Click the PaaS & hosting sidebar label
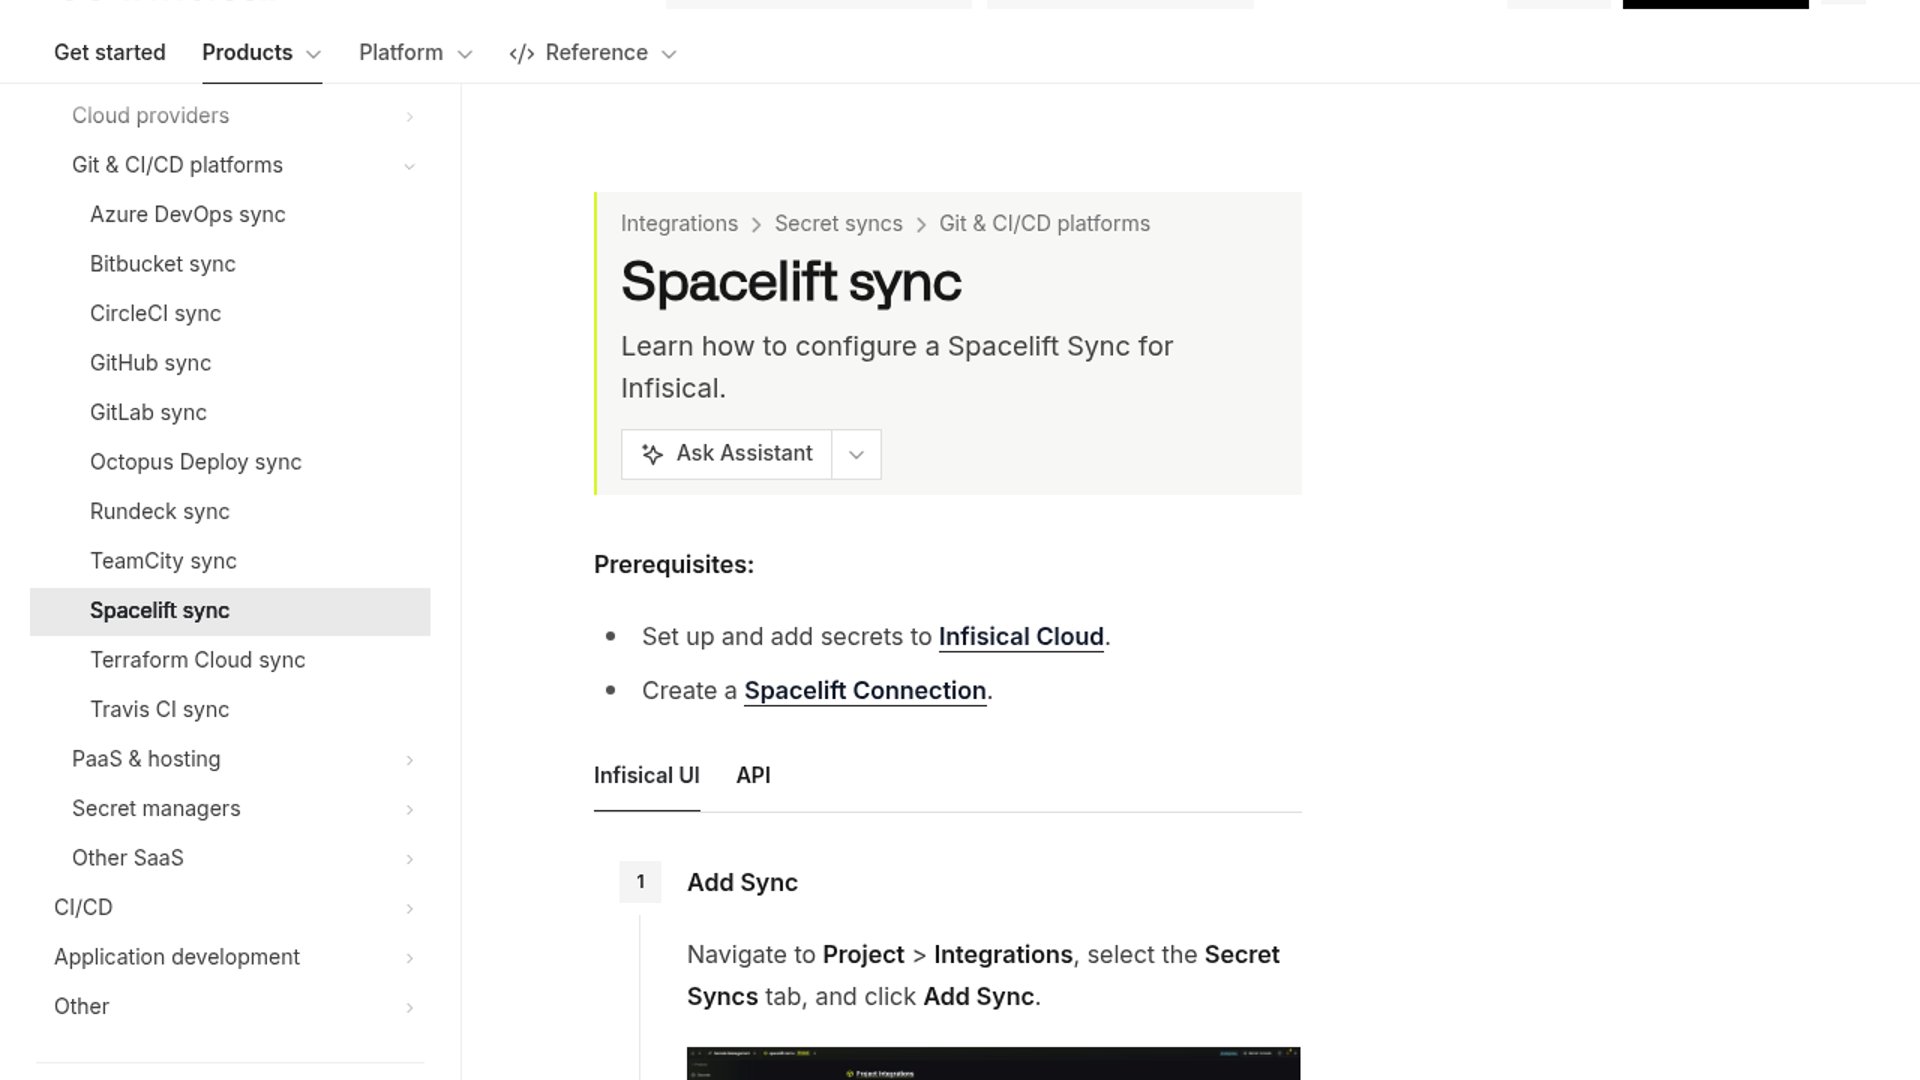The width and height of the screenshot is (1920, 1080). [x=146, y=760]
